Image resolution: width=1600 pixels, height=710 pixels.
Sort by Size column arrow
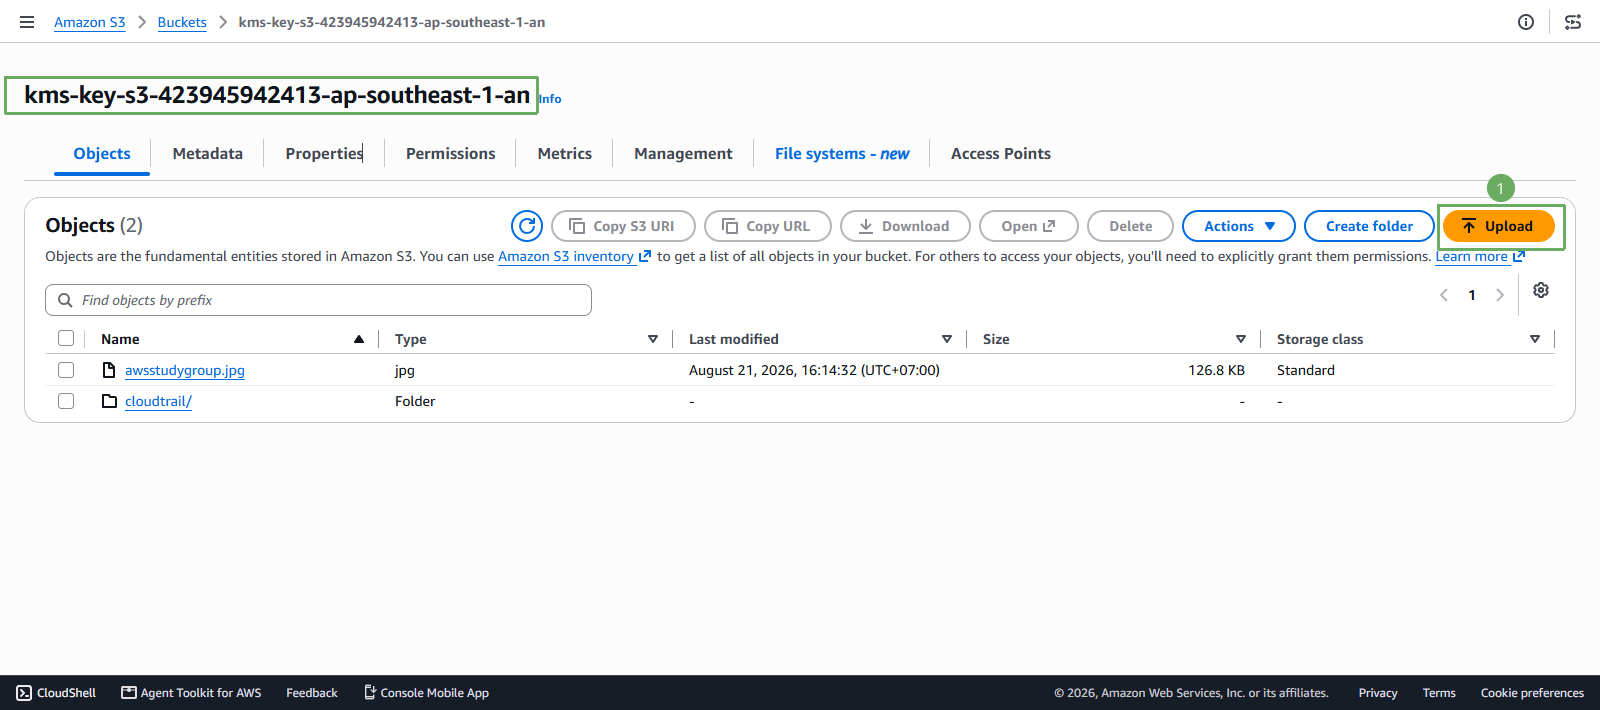tap(1241, 339)
